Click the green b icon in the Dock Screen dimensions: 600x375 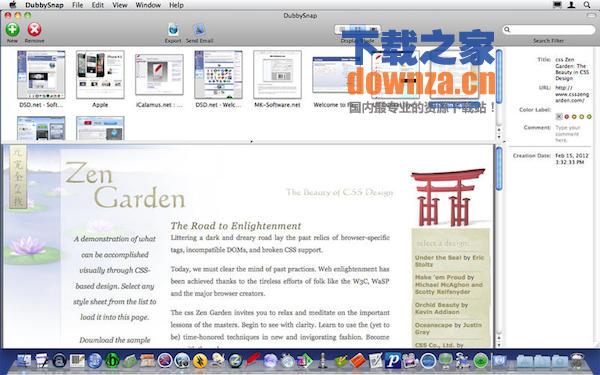click(112, 361)
